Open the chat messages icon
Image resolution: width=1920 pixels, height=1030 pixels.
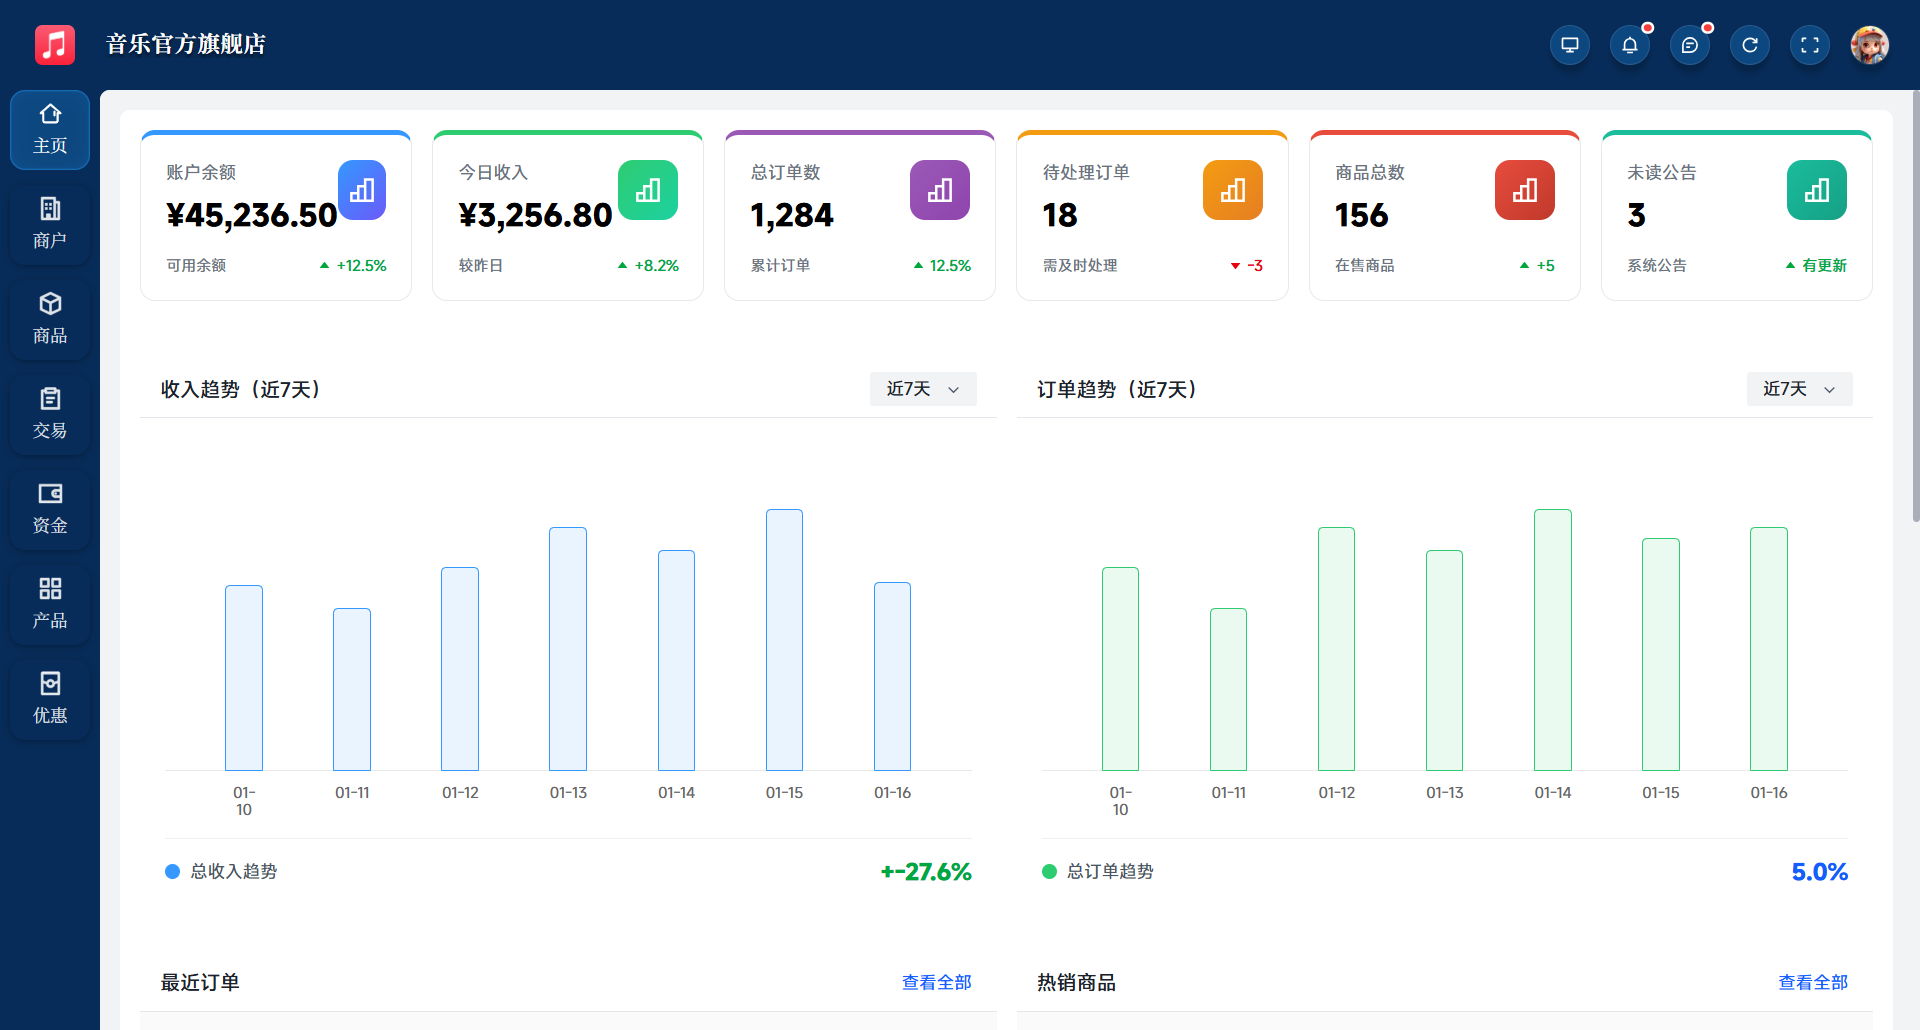pyautogui.click(x=1690, y=45)
